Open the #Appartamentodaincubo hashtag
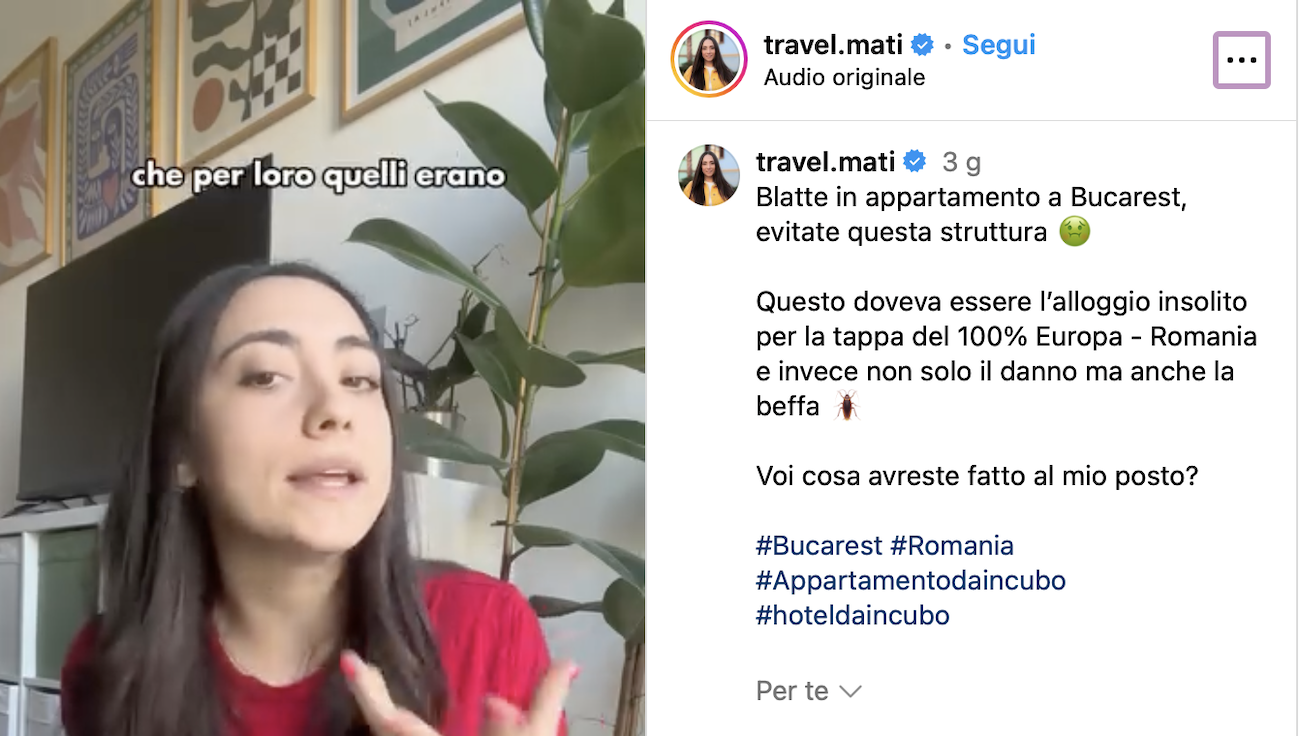This screenshot has width=1300, height=736. [911, 581]
